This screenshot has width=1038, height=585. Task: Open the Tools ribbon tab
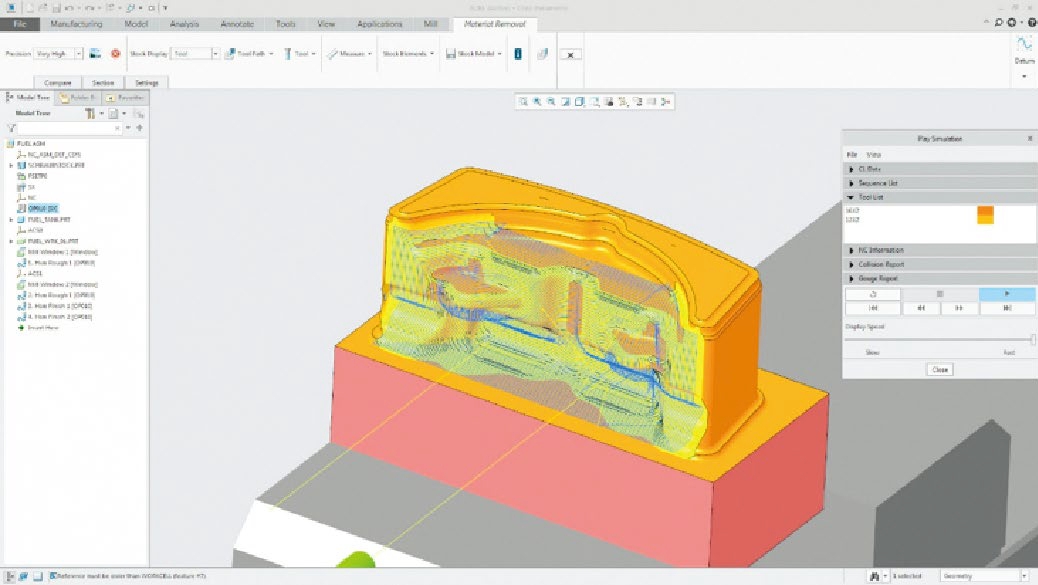(x=285, y=24)
